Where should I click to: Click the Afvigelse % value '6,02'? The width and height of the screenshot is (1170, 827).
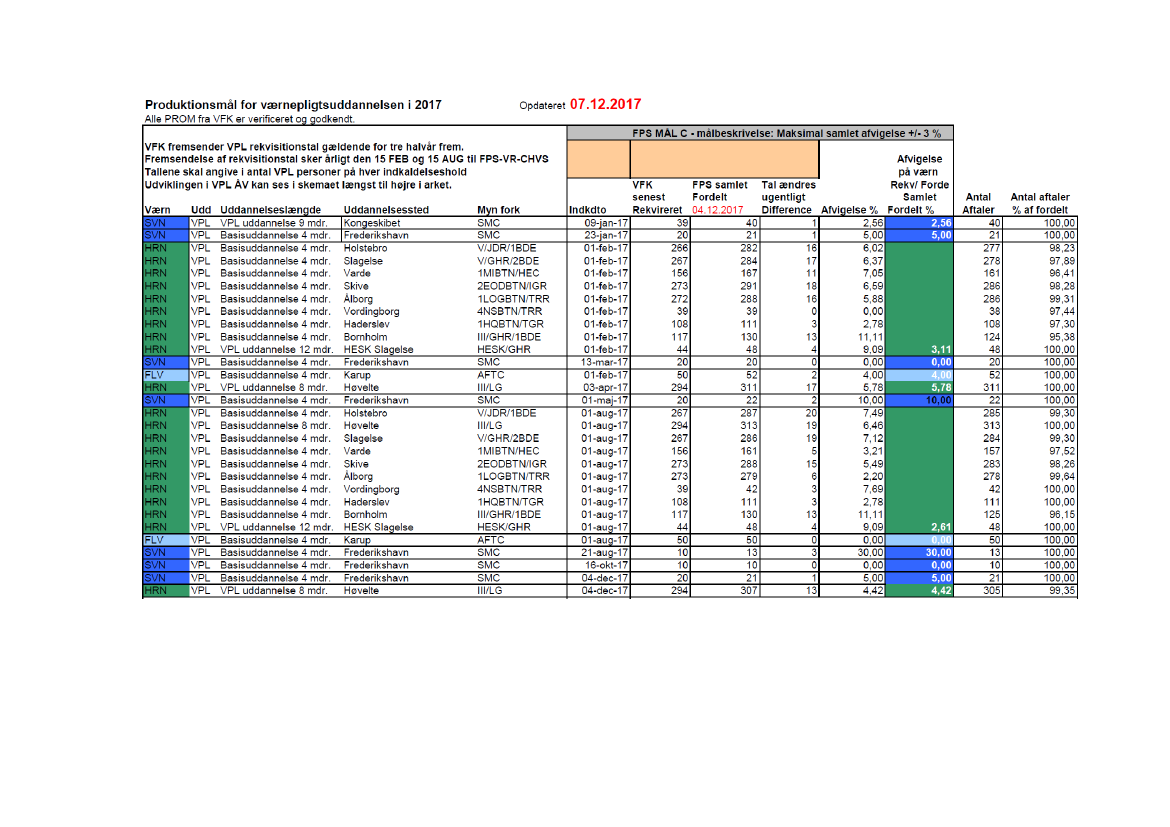point(873,249)
